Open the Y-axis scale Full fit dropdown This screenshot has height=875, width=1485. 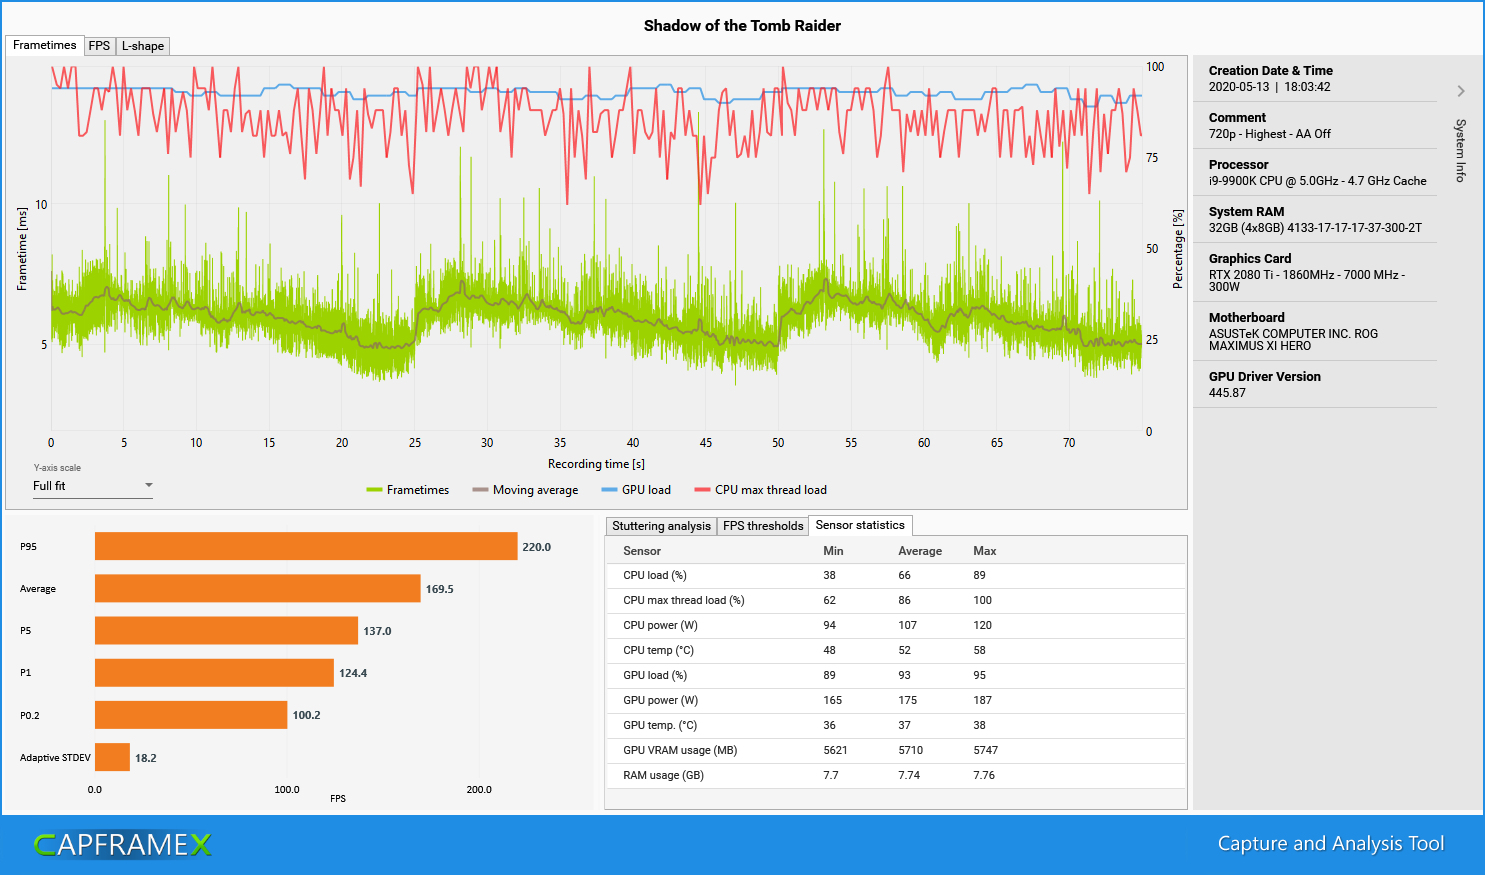(x=93, y=486)
